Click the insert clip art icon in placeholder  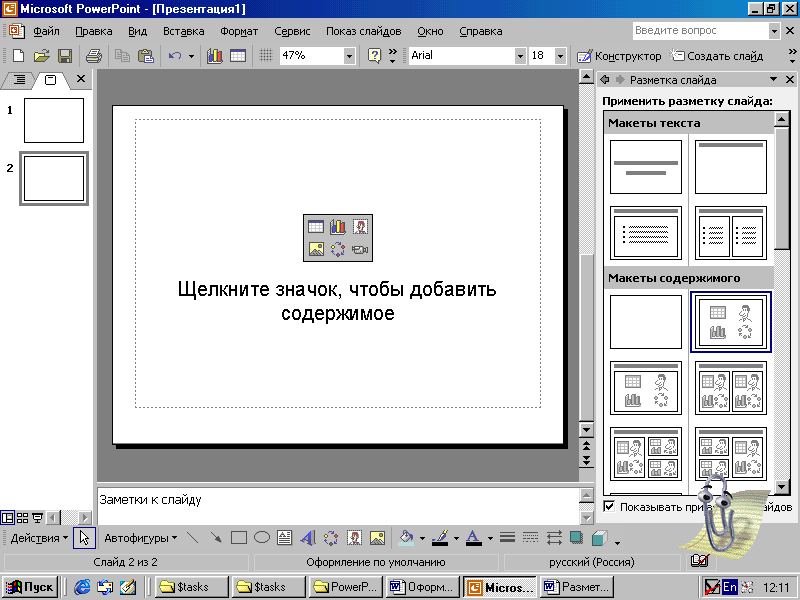click(x=360, y=227)
